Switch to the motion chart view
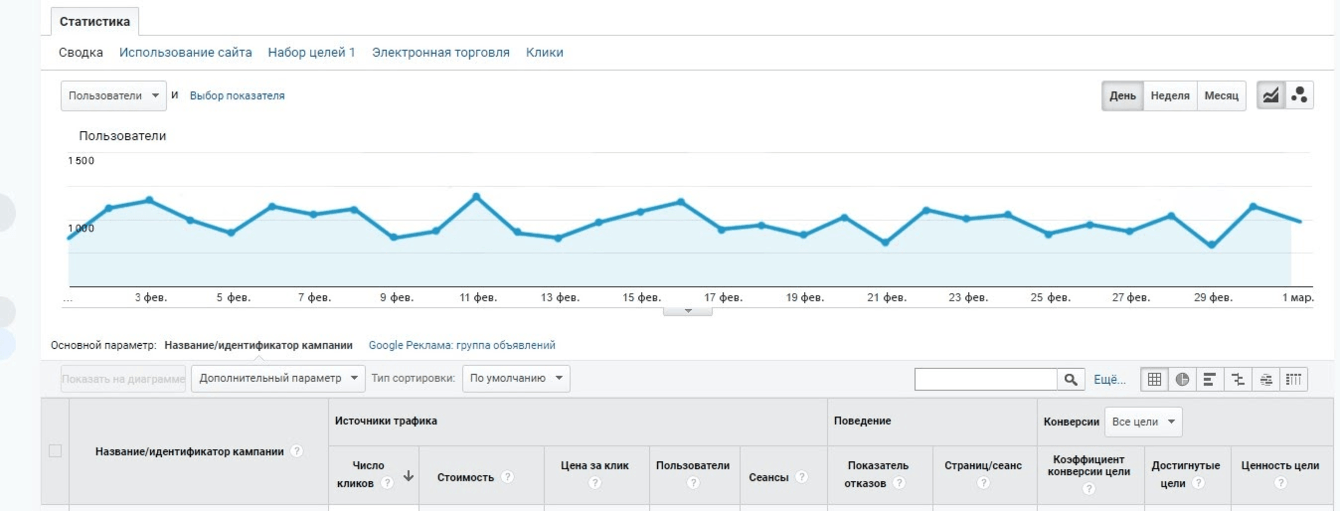The height and width of the screenshot is (511, 1340). point(1299,96)
